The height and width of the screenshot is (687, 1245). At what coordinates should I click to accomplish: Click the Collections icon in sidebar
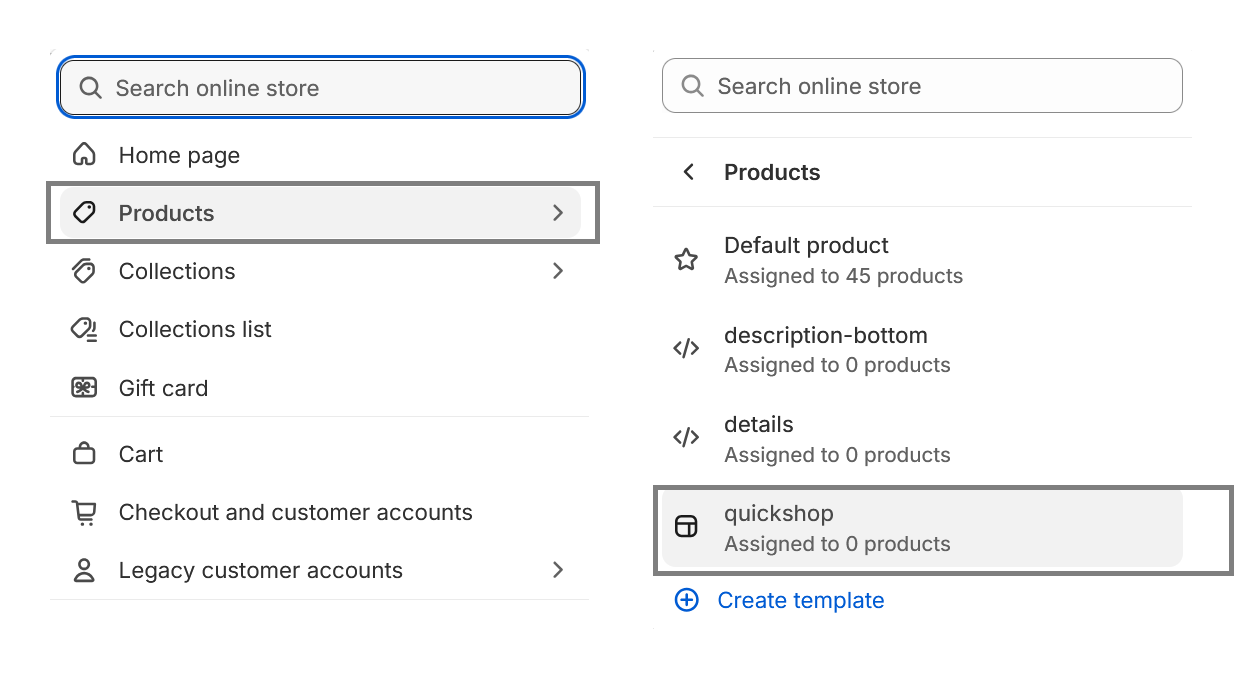[84, 271]
